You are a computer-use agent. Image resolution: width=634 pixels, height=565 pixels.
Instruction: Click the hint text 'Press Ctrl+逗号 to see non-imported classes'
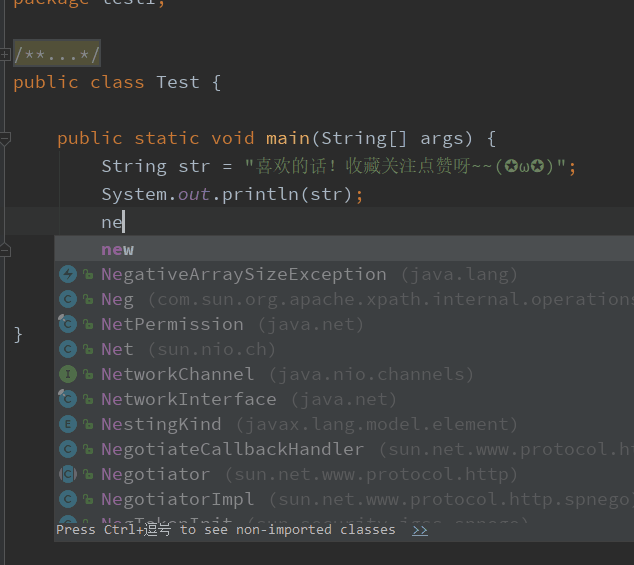[x=225, y=530]
